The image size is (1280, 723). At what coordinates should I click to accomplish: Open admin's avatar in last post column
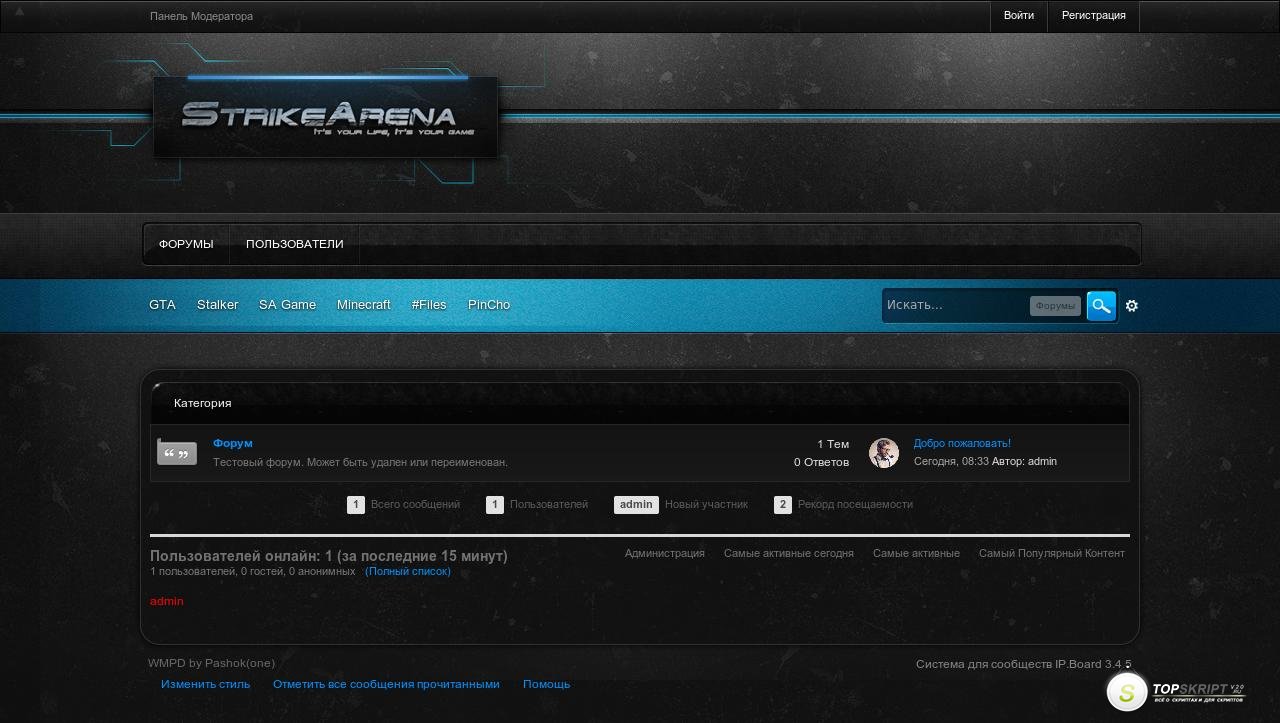884,453
